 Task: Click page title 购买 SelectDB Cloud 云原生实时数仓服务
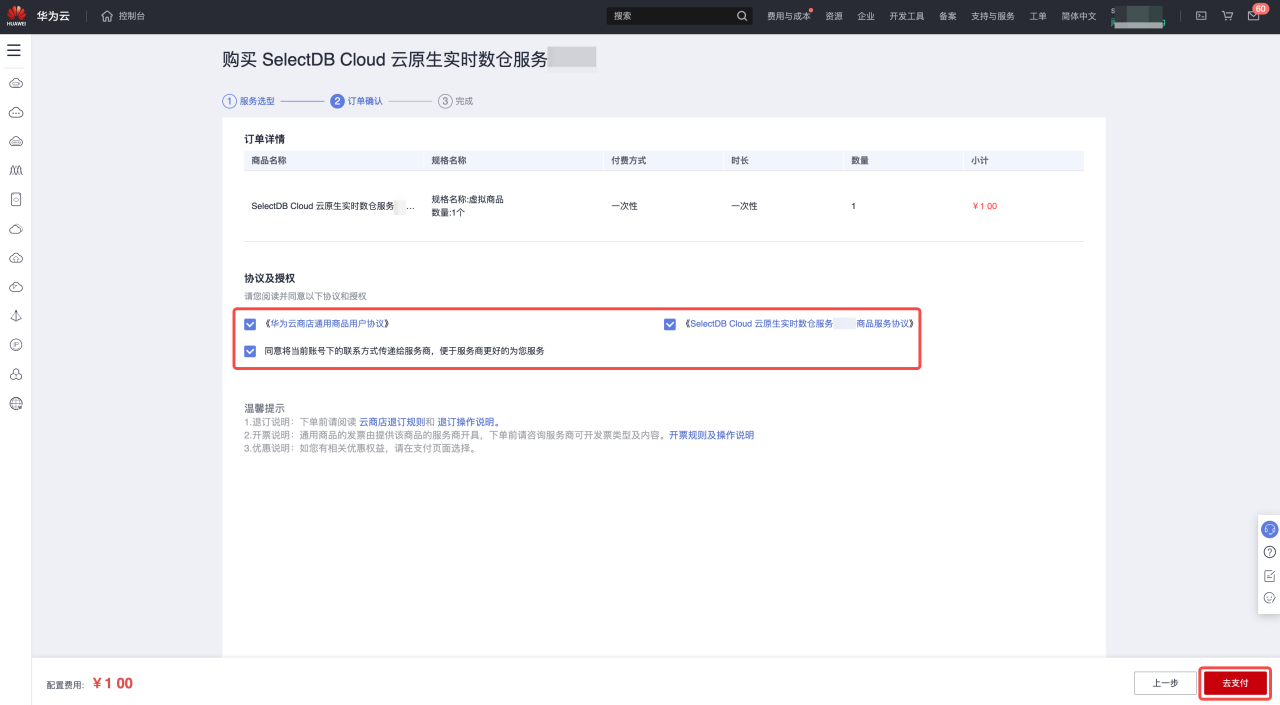tap(385, 60)
